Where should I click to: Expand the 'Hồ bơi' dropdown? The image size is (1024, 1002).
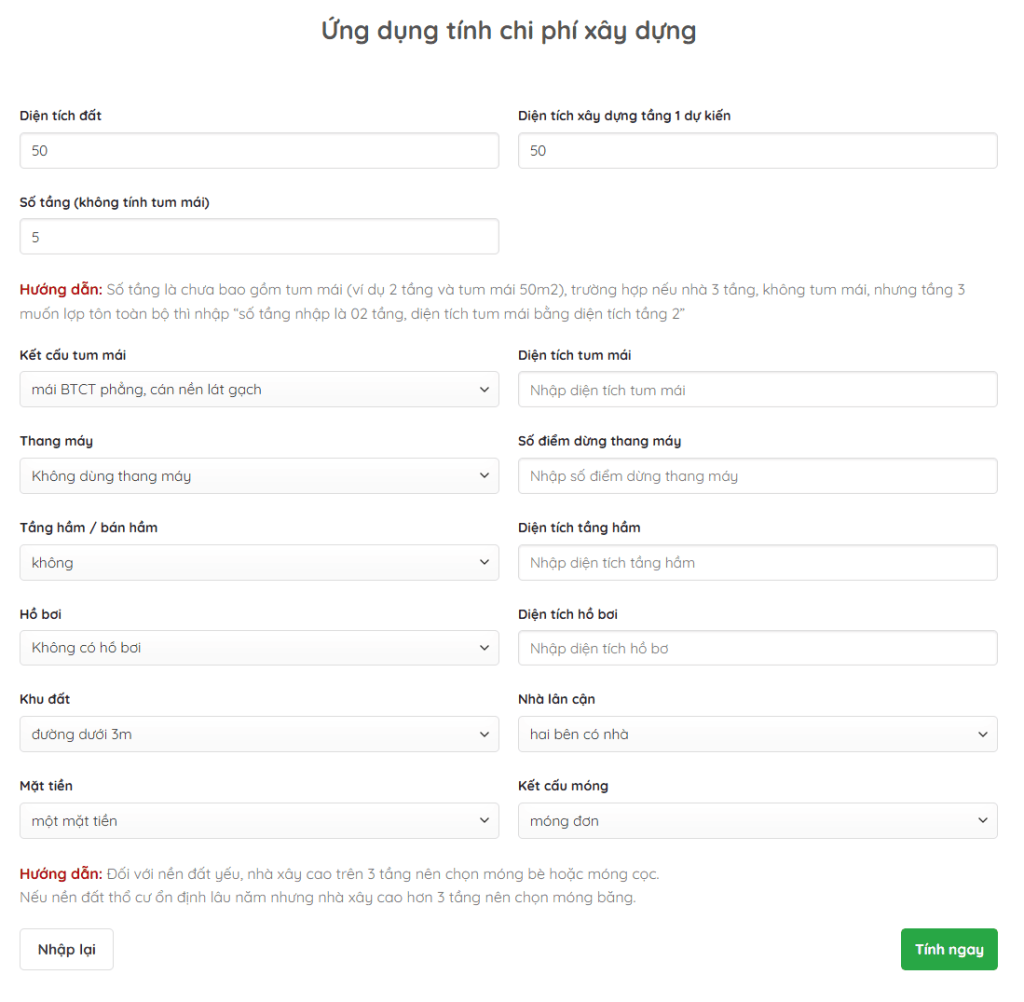(x=258, y=648)
